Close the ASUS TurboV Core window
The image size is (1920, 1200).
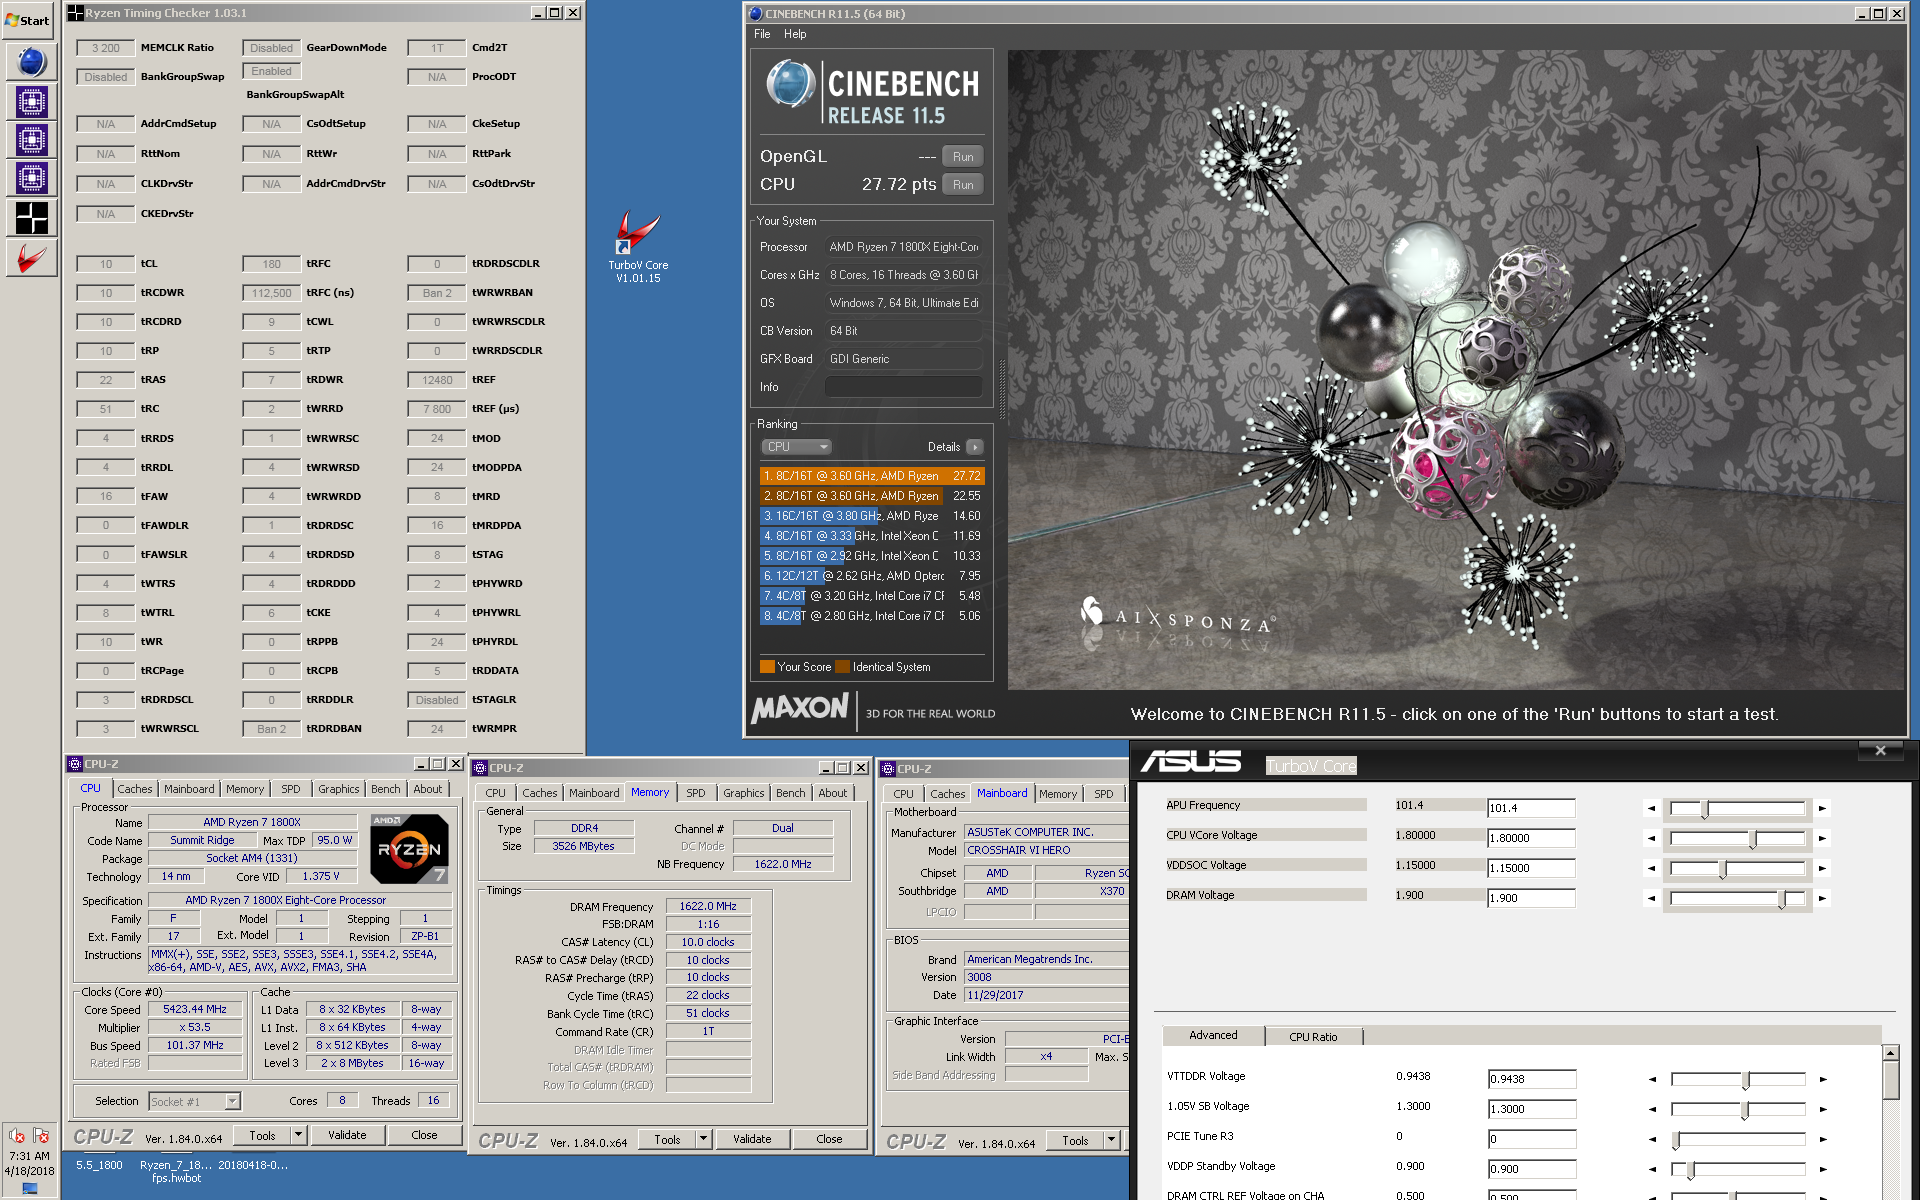pyautogui.click(x=1880, y=750)
